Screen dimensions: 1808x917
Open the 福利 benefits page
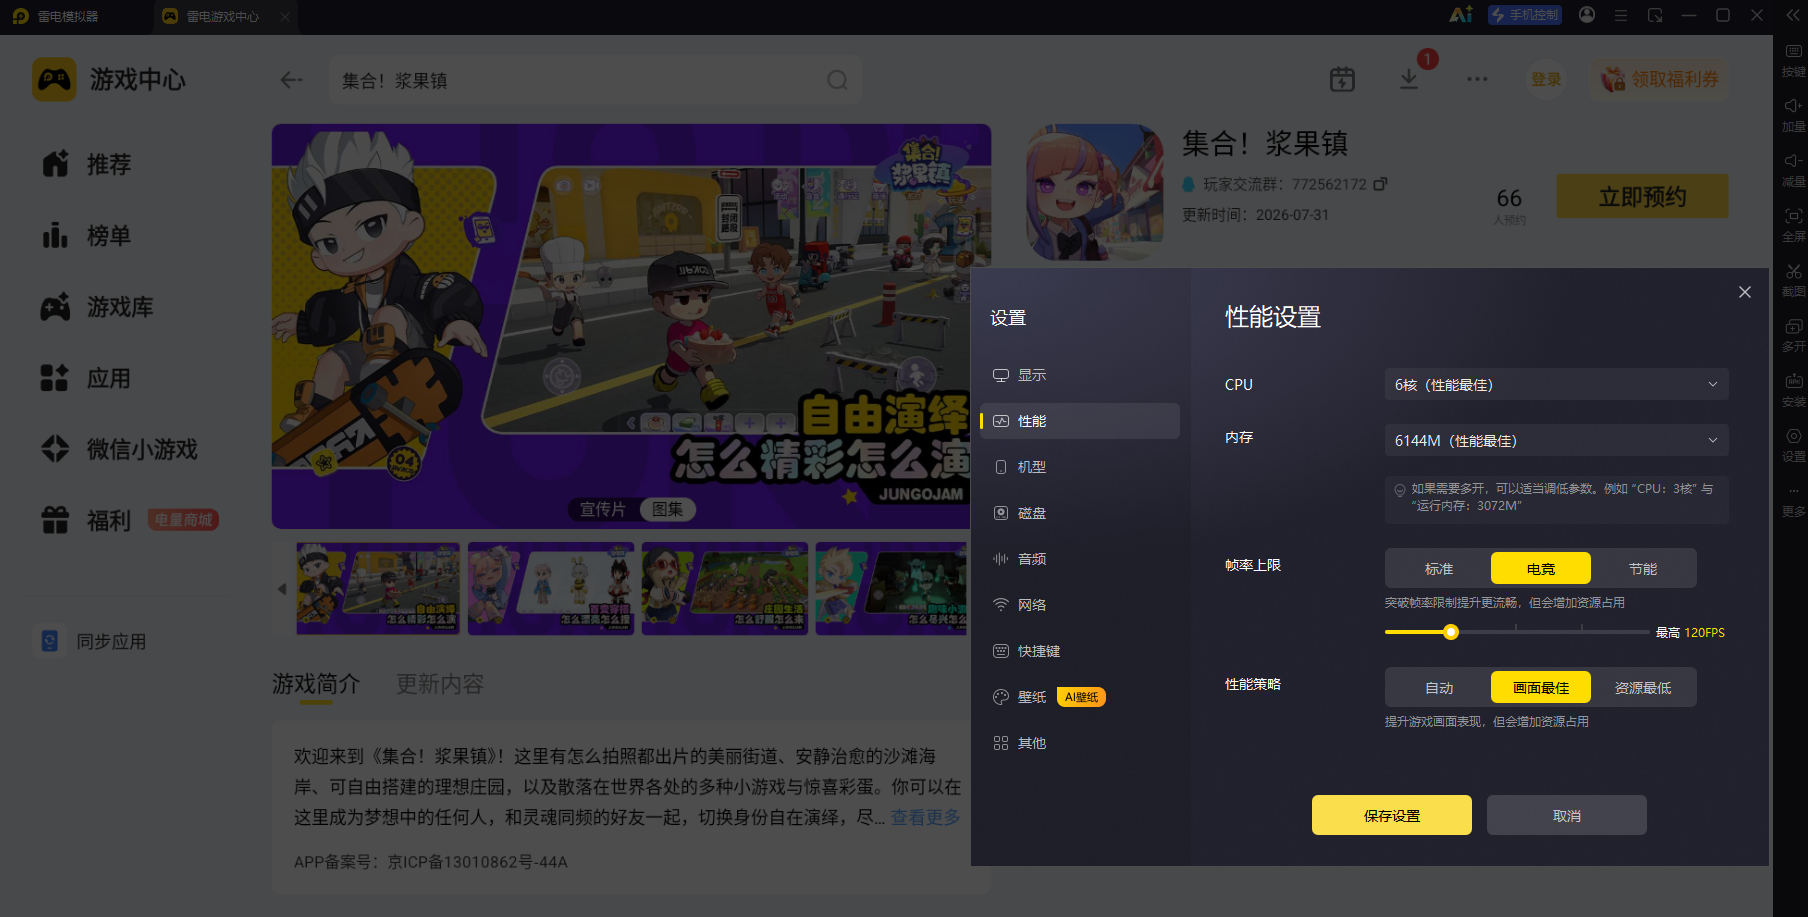point(86,521)
